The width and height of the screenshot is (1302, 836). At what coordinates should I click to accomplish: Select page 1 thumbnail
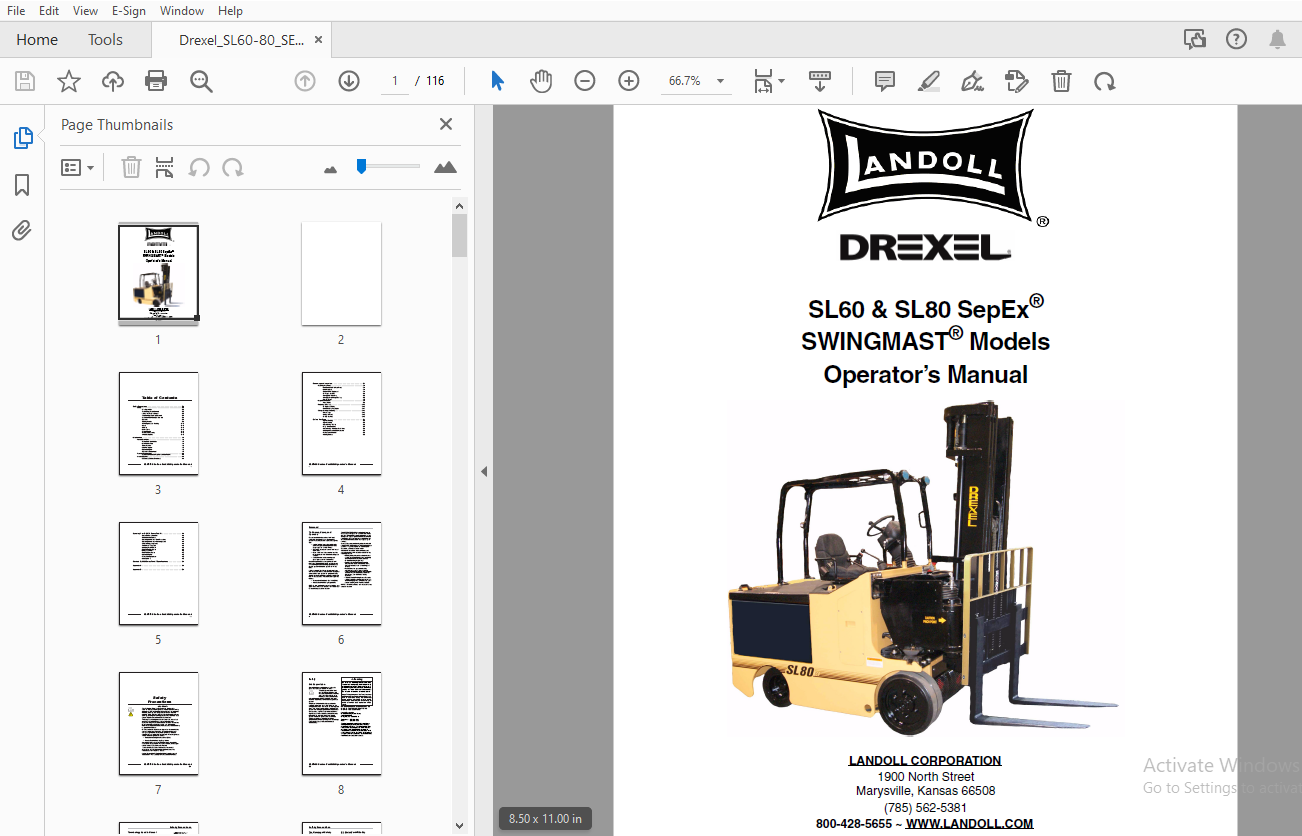click(158, 273)
